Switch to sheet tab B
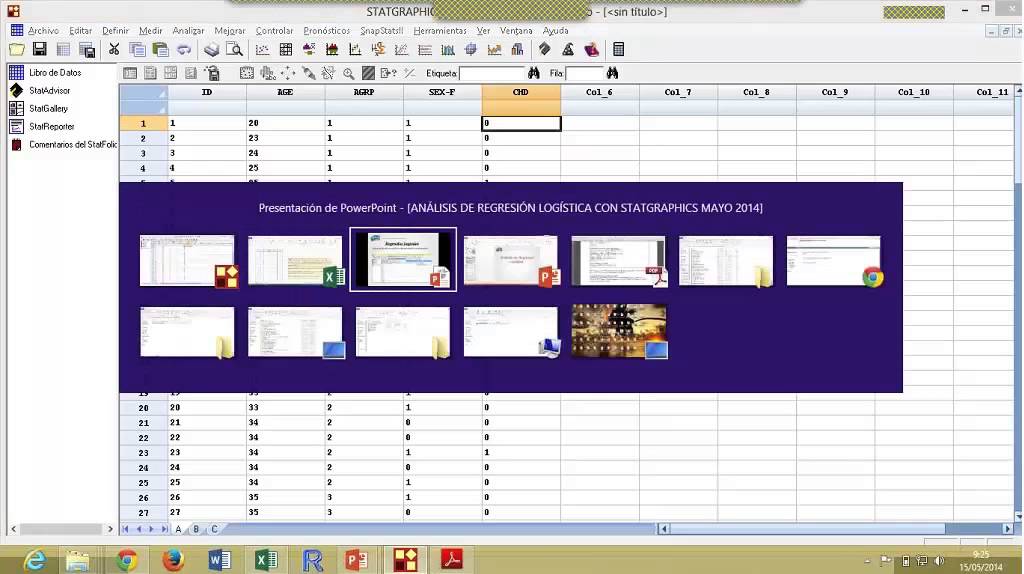Viewport: 1024px width, 574px height. click(196, 529)
